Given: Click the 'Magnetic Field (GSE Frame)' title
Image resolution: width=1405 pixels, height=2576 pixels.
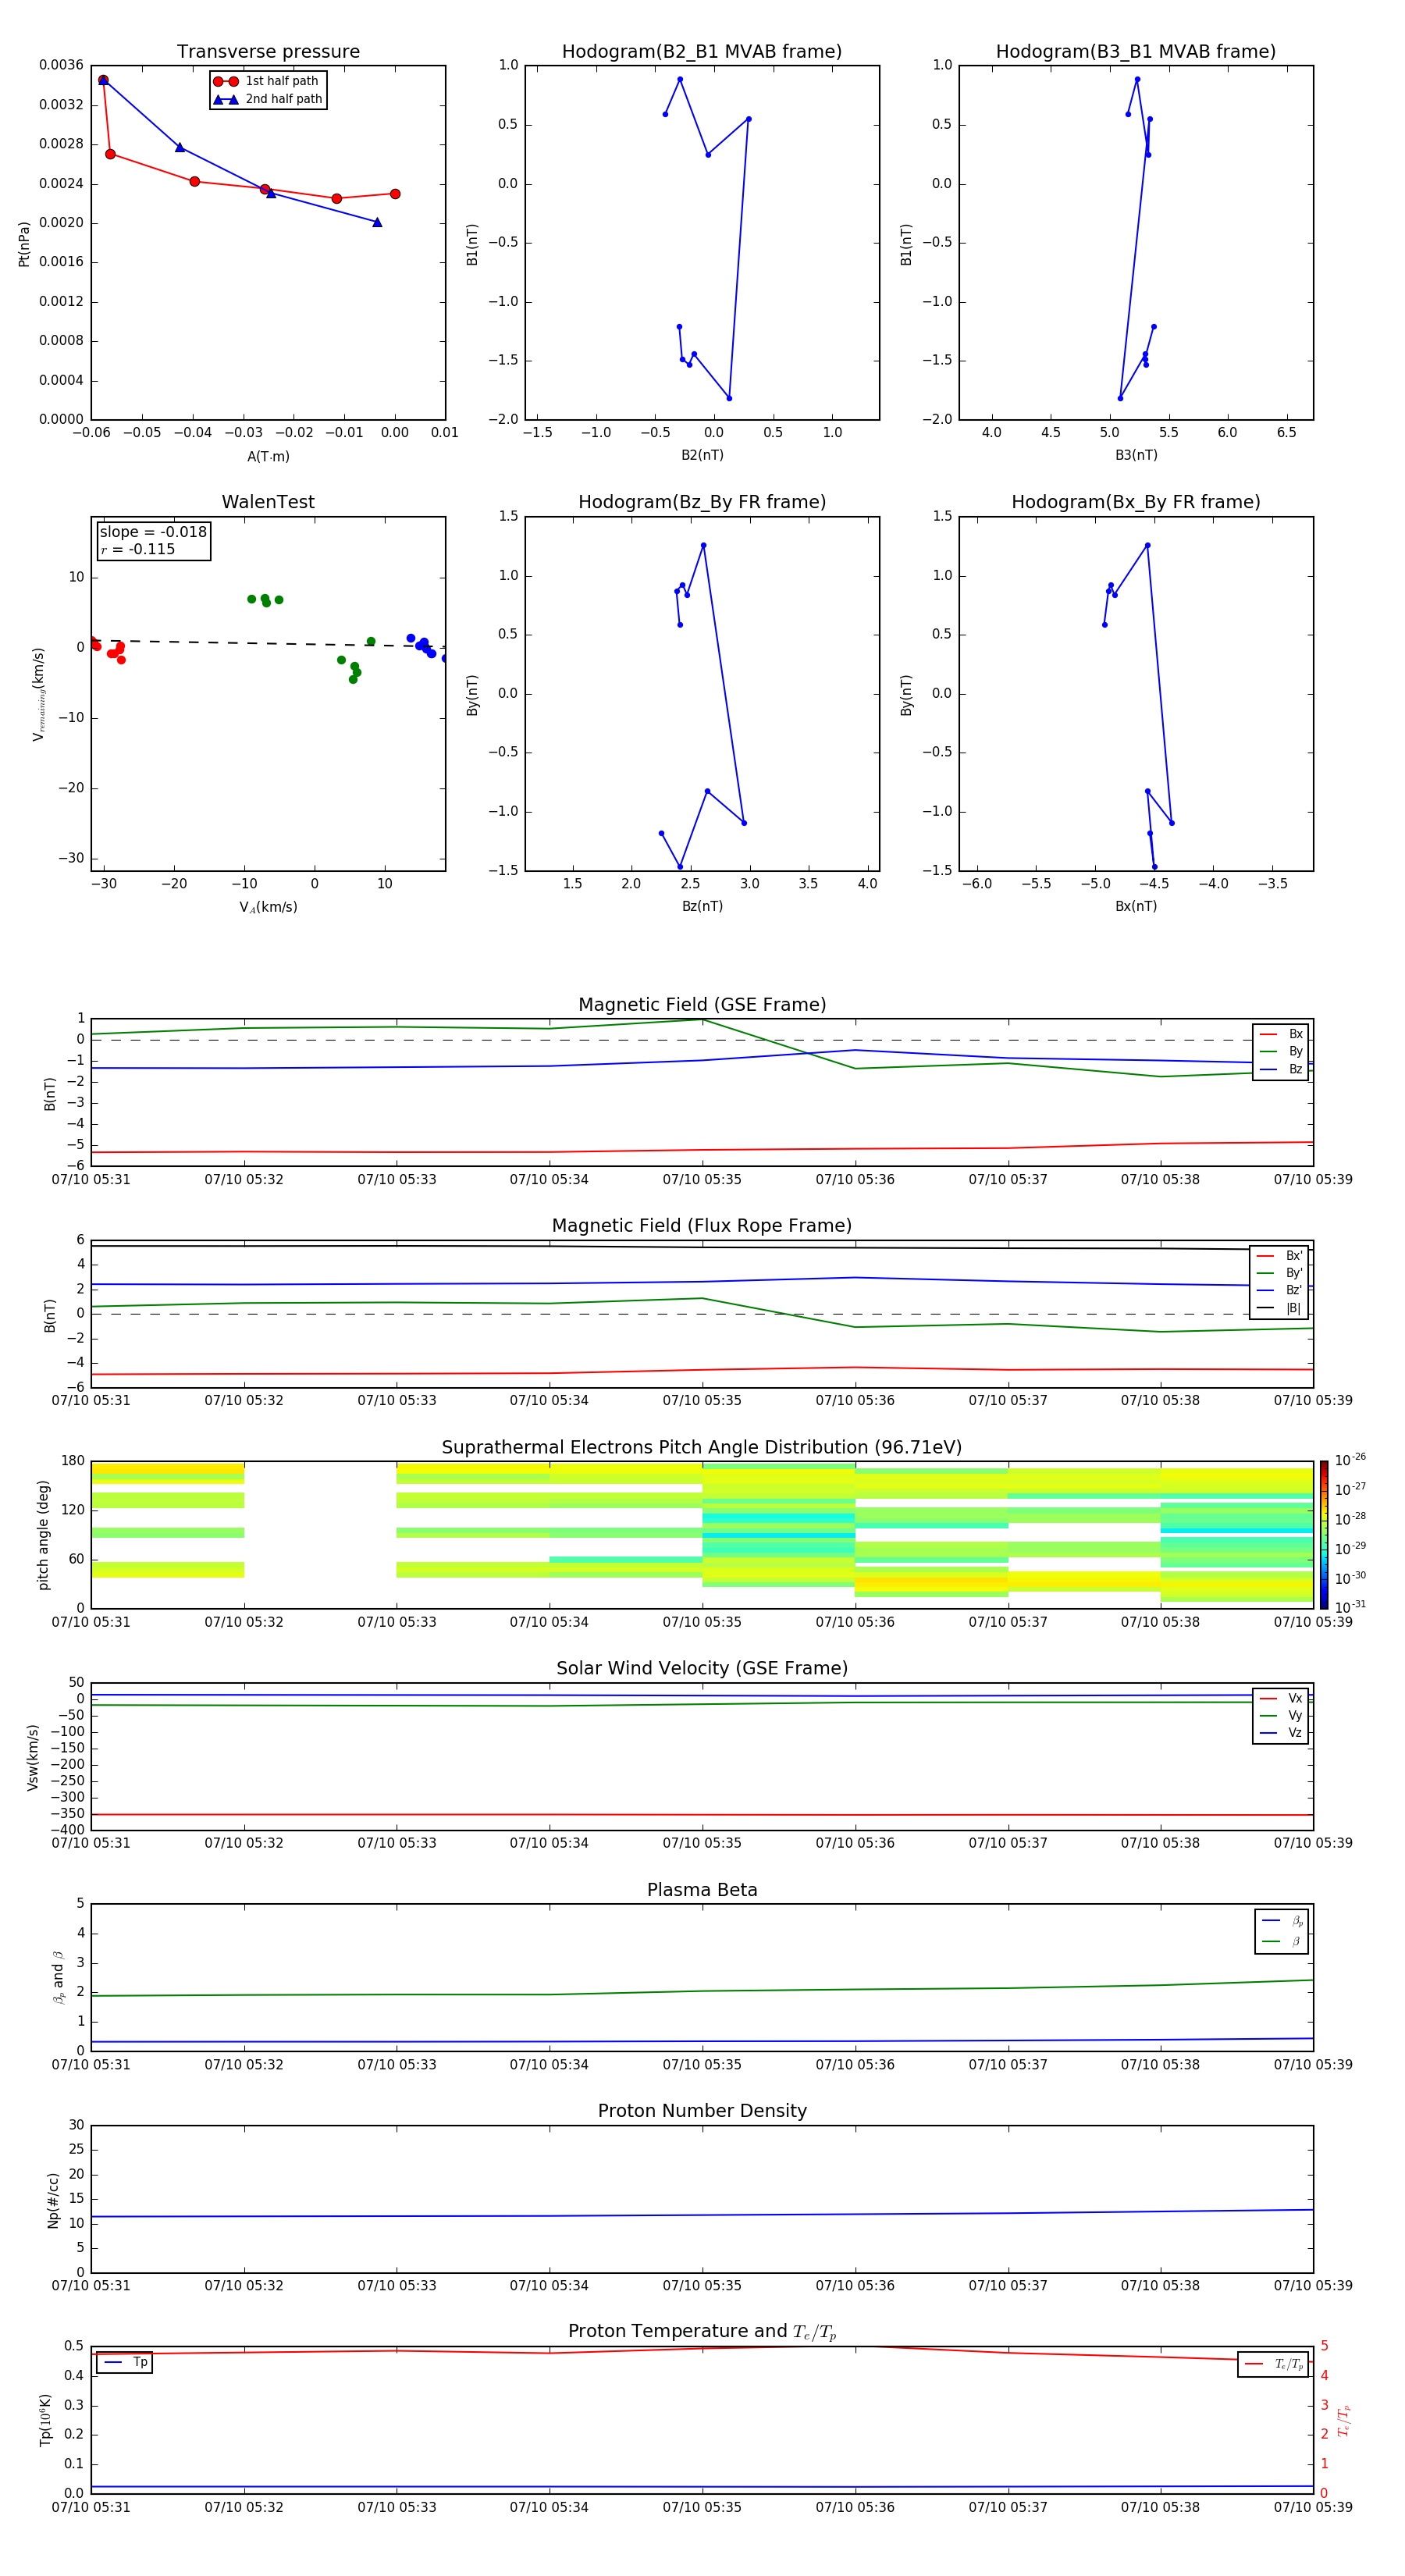Looking at the screenshot, I should pyautogui.click(x=702, y=1005).
